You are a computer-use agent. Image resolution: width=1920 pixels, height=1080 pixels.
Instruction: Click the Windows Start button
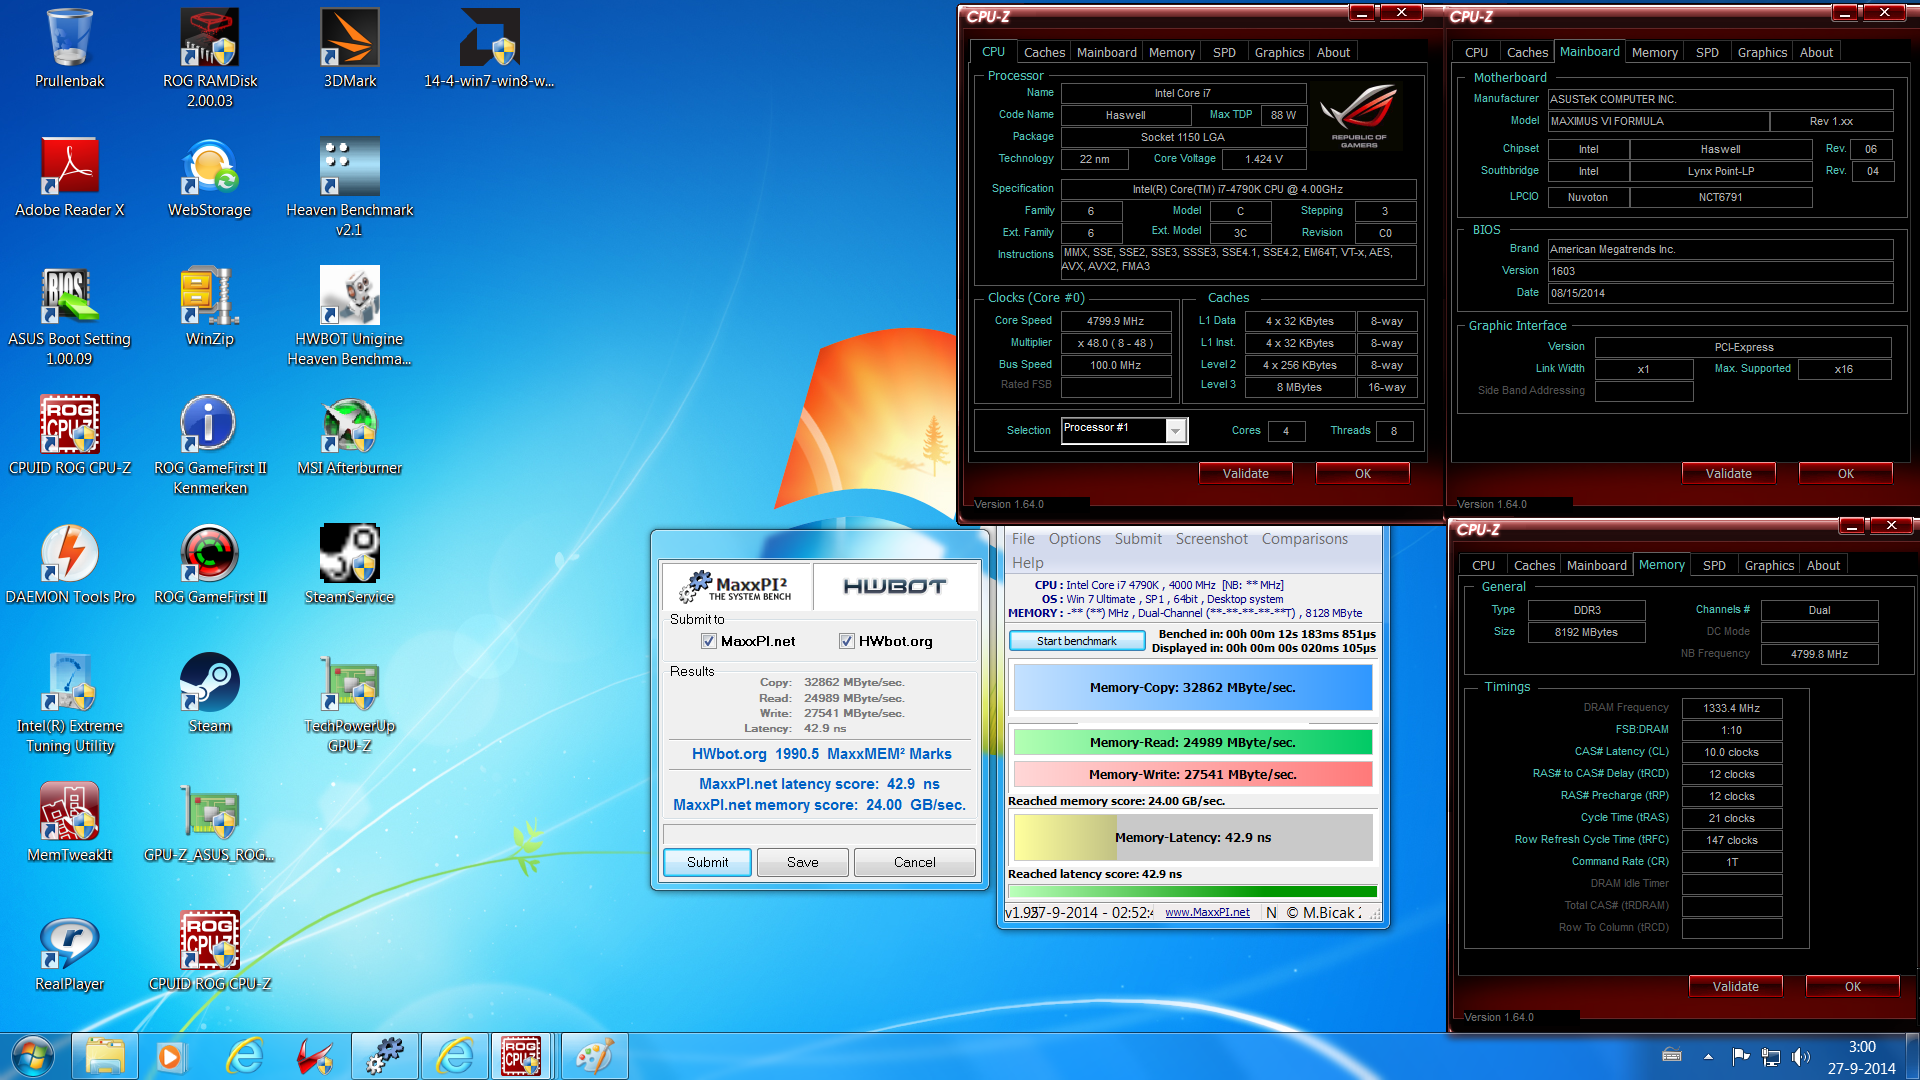(32, 1056)
